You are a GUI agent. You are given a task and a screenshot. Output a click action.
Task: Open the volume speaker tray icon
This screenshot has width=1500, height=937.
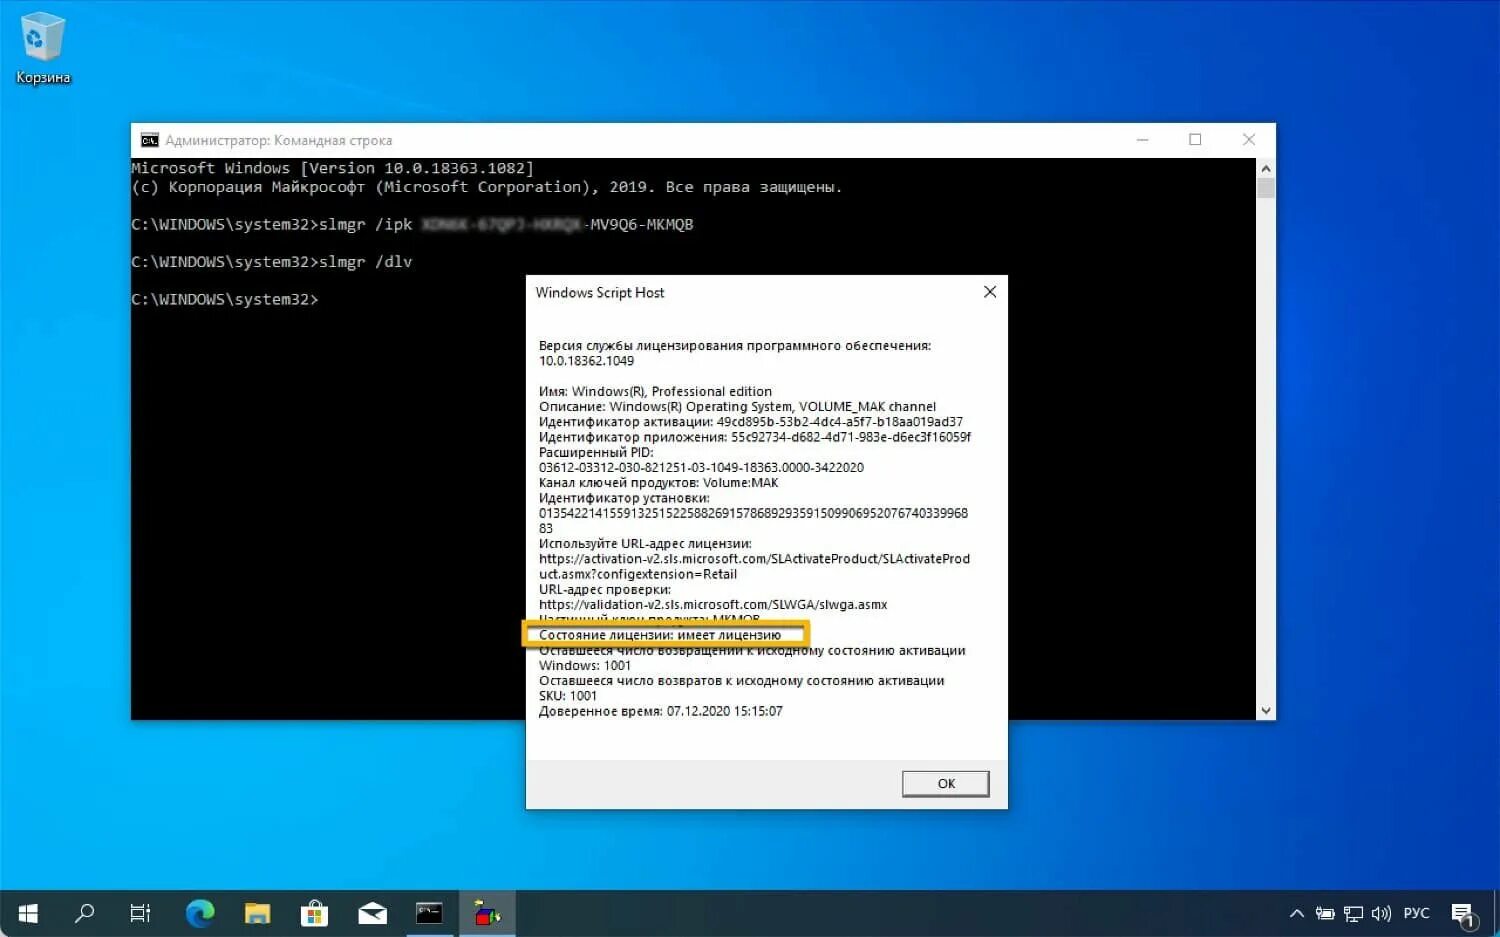pyautogui.click(x=1381, y=913)
